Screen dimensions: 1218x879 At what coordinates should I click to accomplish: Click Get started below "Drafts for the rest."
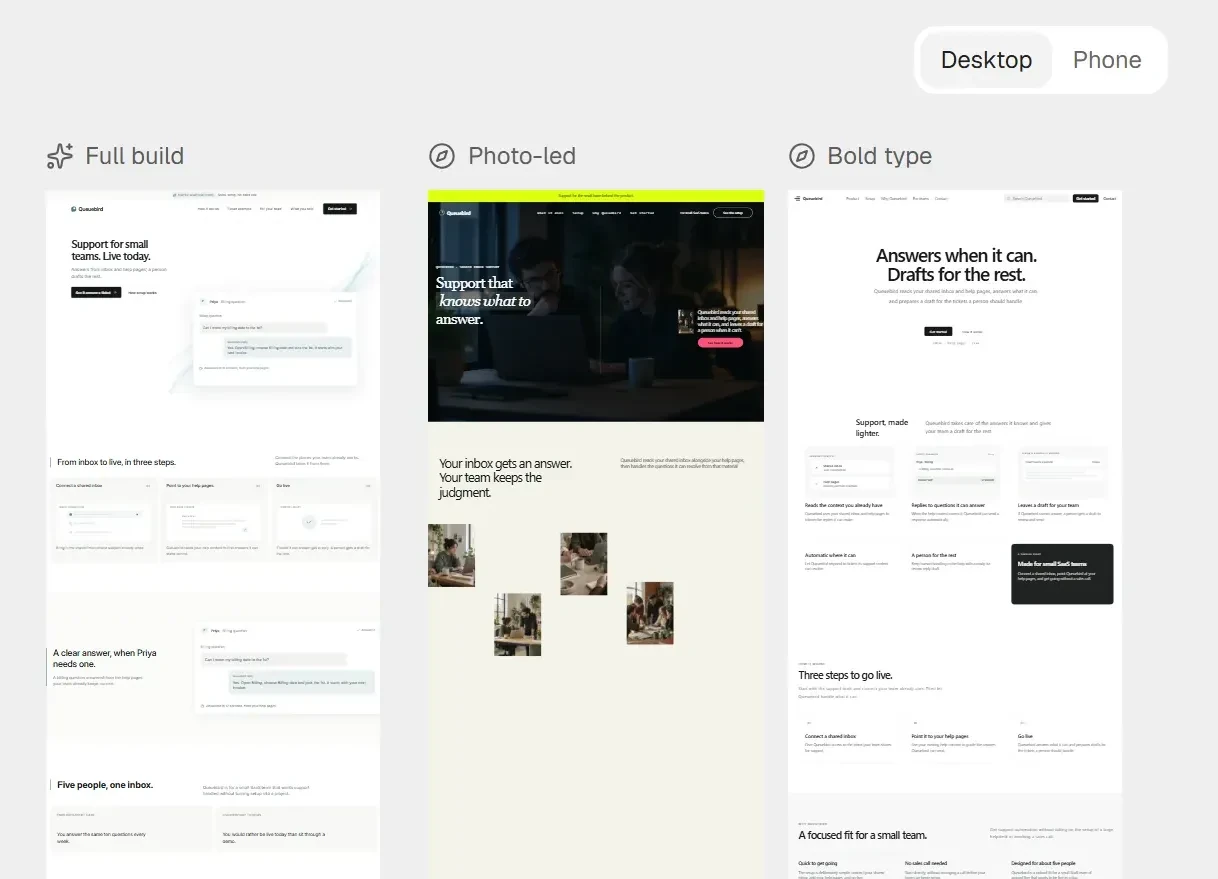click(x=938, y=331)
